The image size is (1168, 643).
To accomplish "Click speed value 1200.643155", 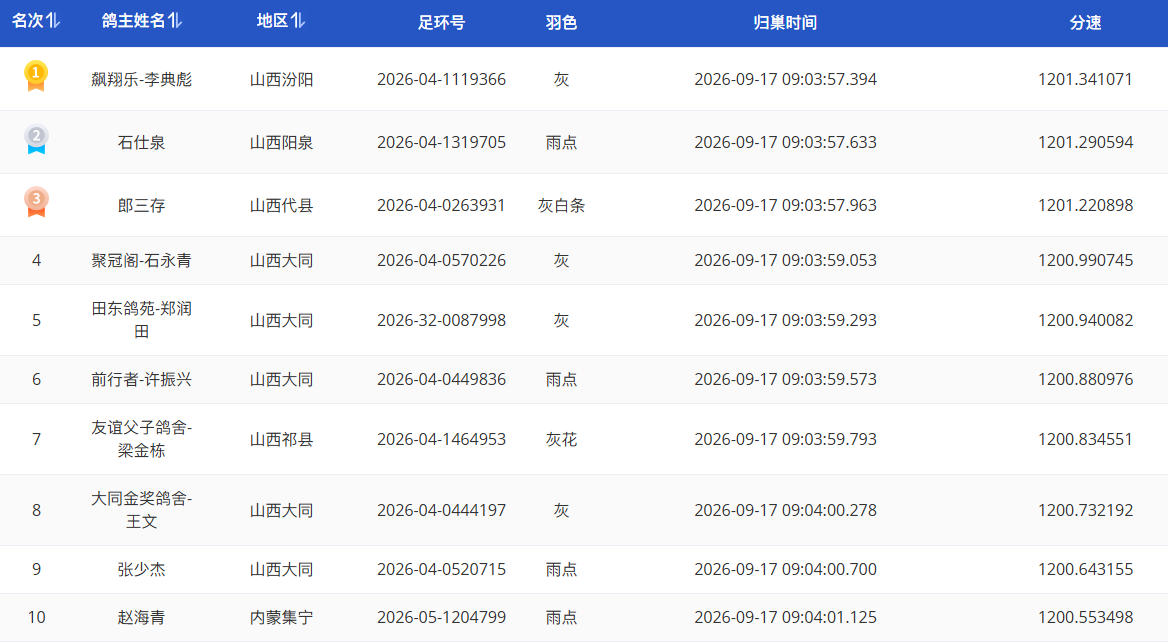I will coord(1085,569).
